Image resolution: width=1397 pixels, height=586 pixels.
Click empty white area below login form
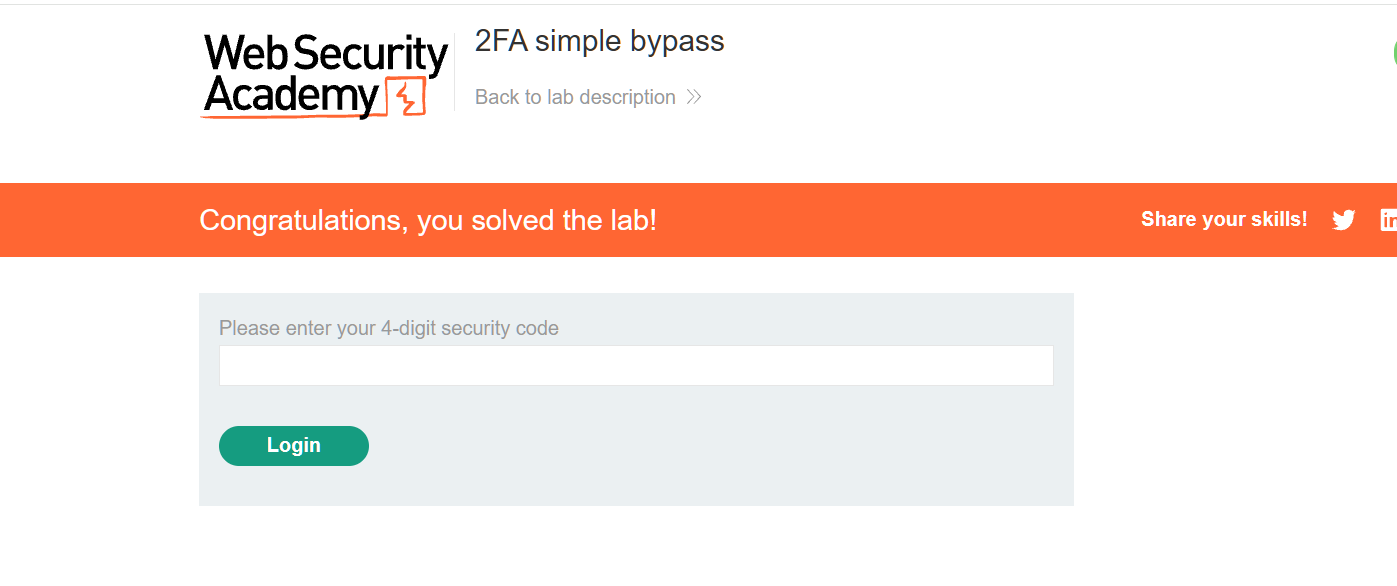[636, 548]
